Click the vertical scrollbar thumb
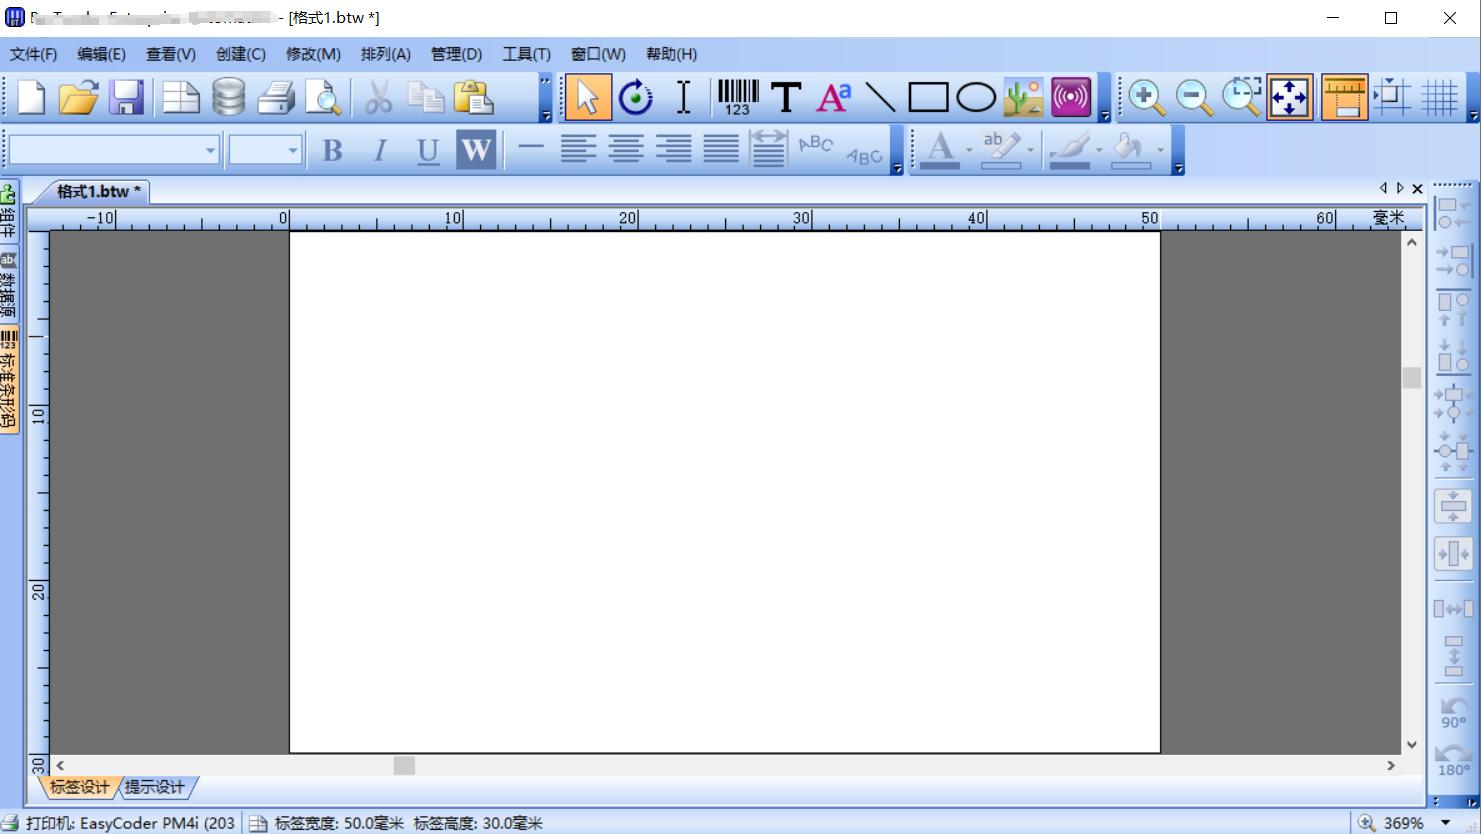Screen dimensions: 1481x834 pos(1412,377)
